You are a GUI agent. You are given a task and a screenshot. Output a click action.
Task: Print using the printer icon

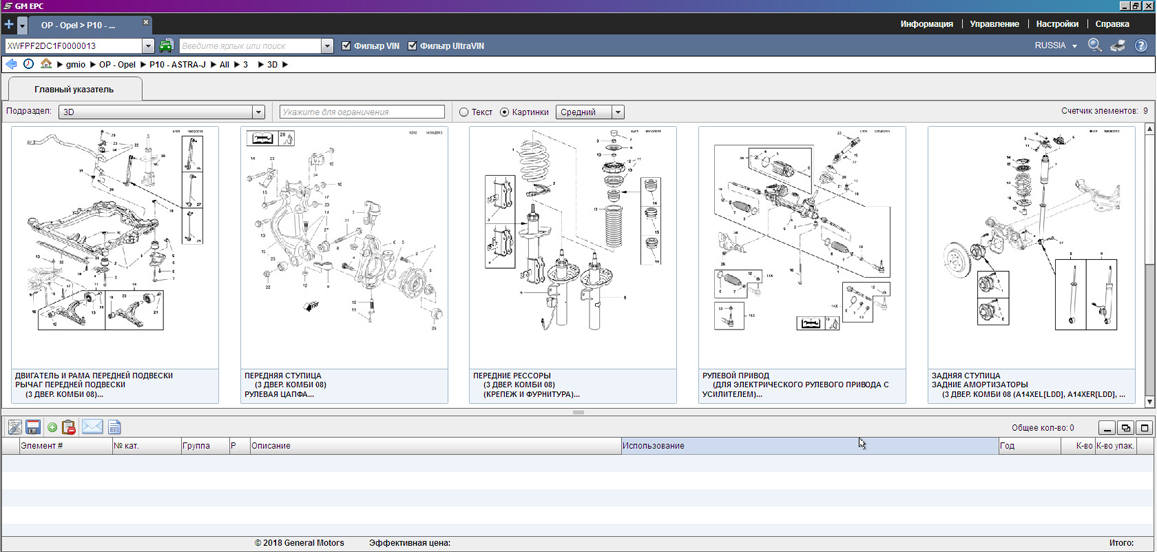(x=1118, y=46)
